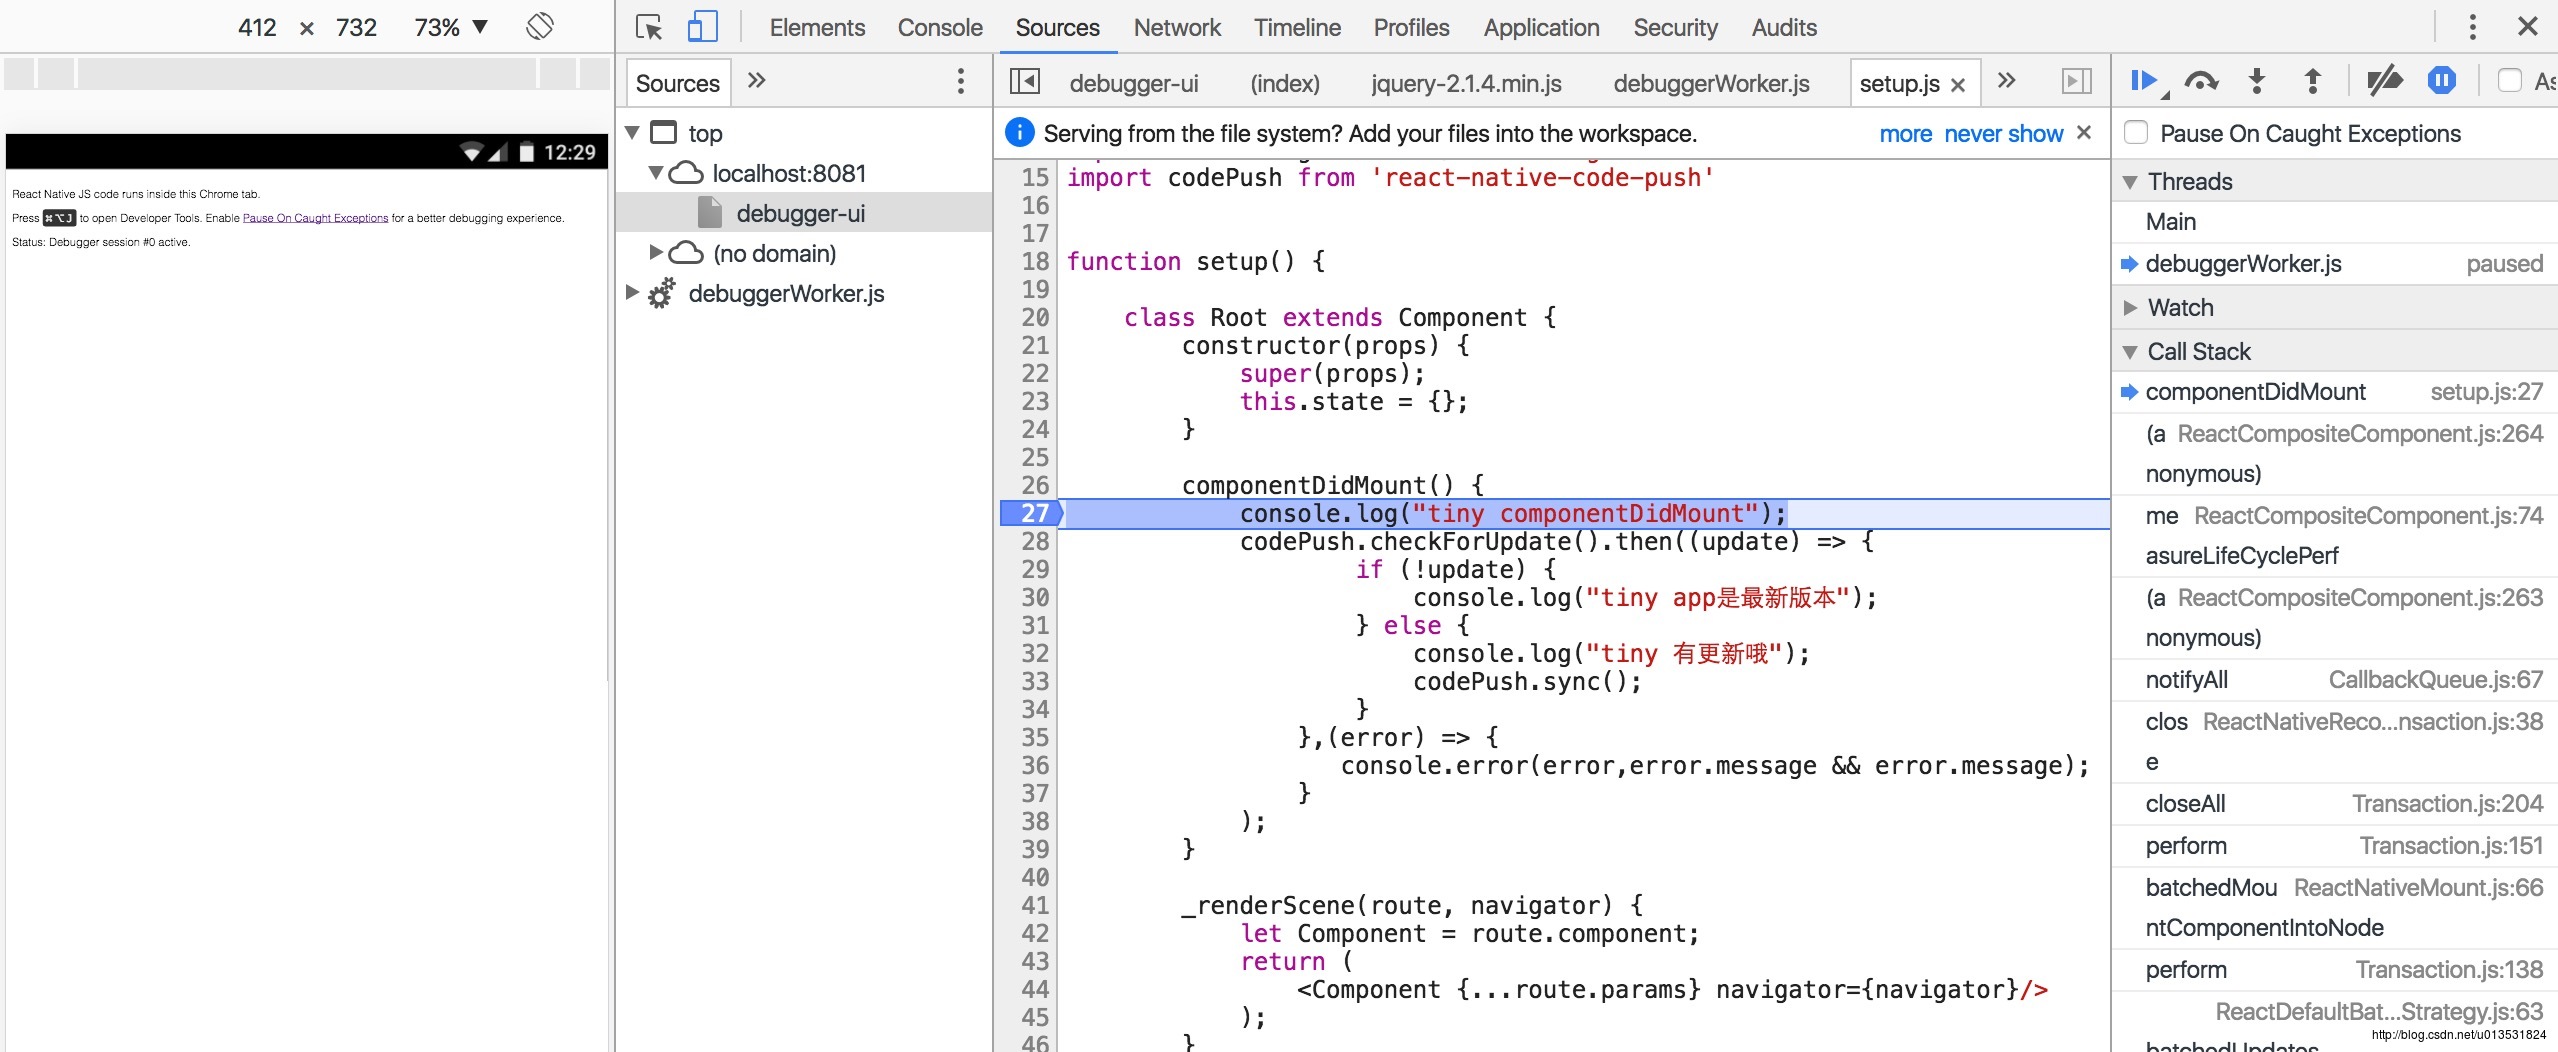The height and width of the screenshot is (1052, 2558).
Task: Select perform Transaction.js:151 frame
Action: coord(2335,846)
